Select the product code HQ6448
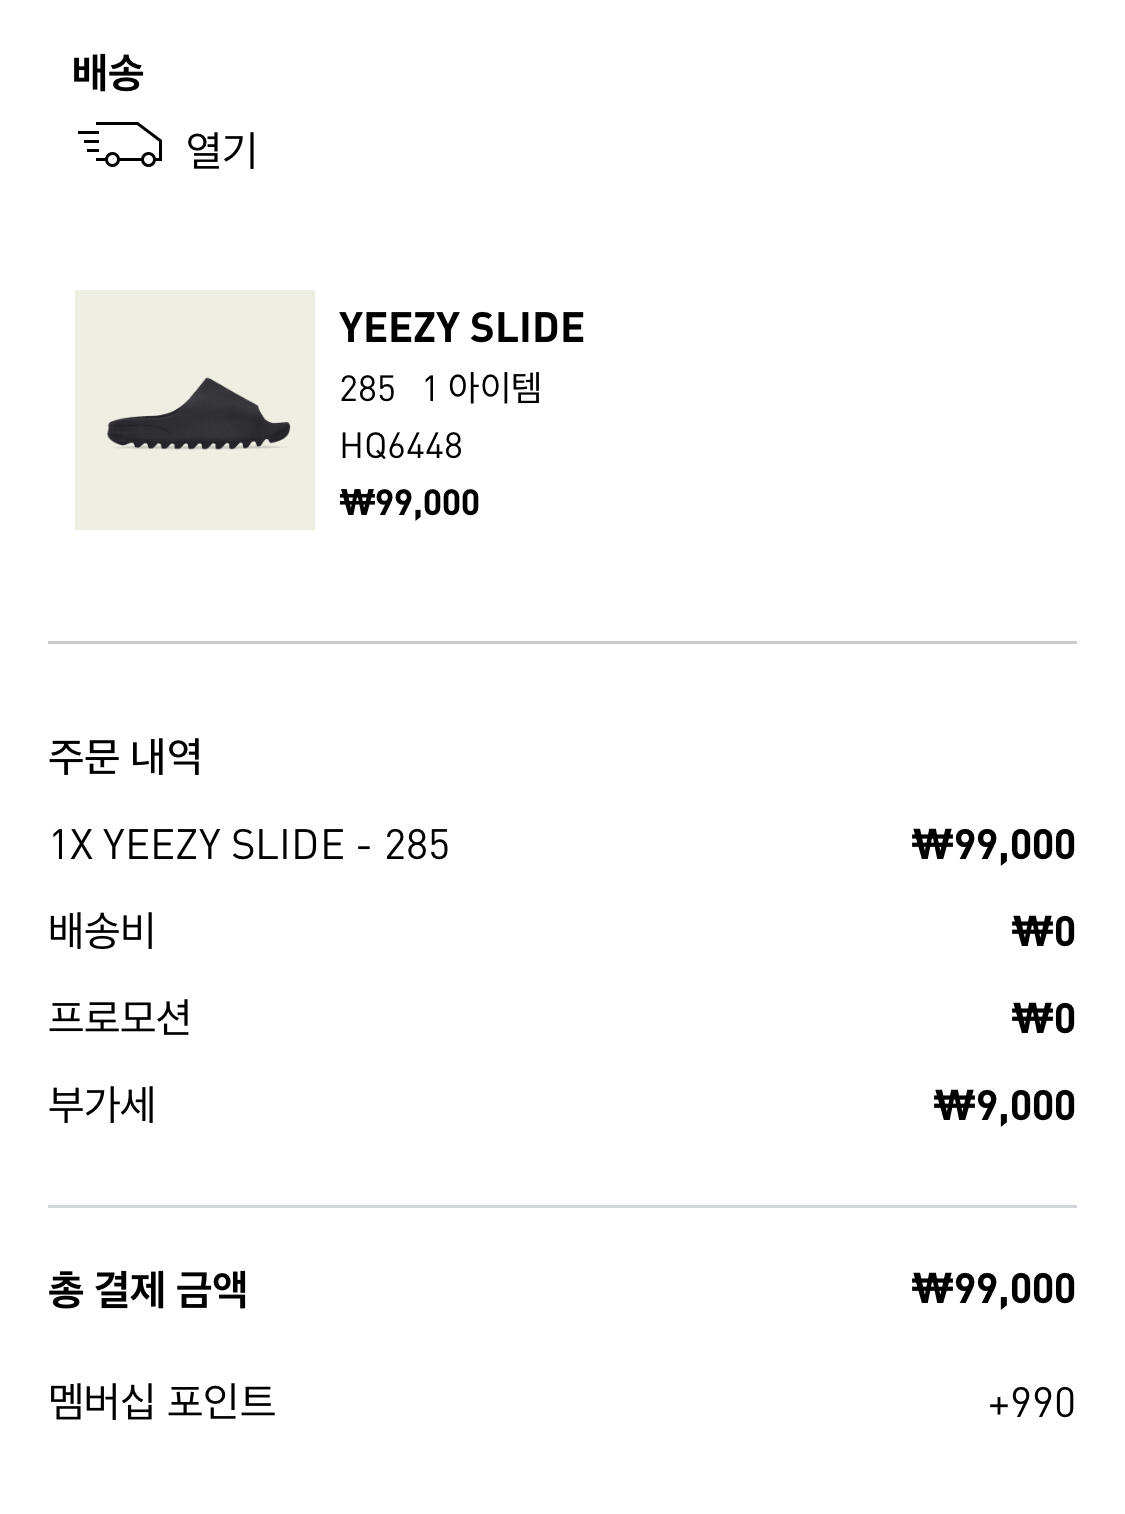The height and width of the screenshot is (1514, 1125). (x=401, y=446)
